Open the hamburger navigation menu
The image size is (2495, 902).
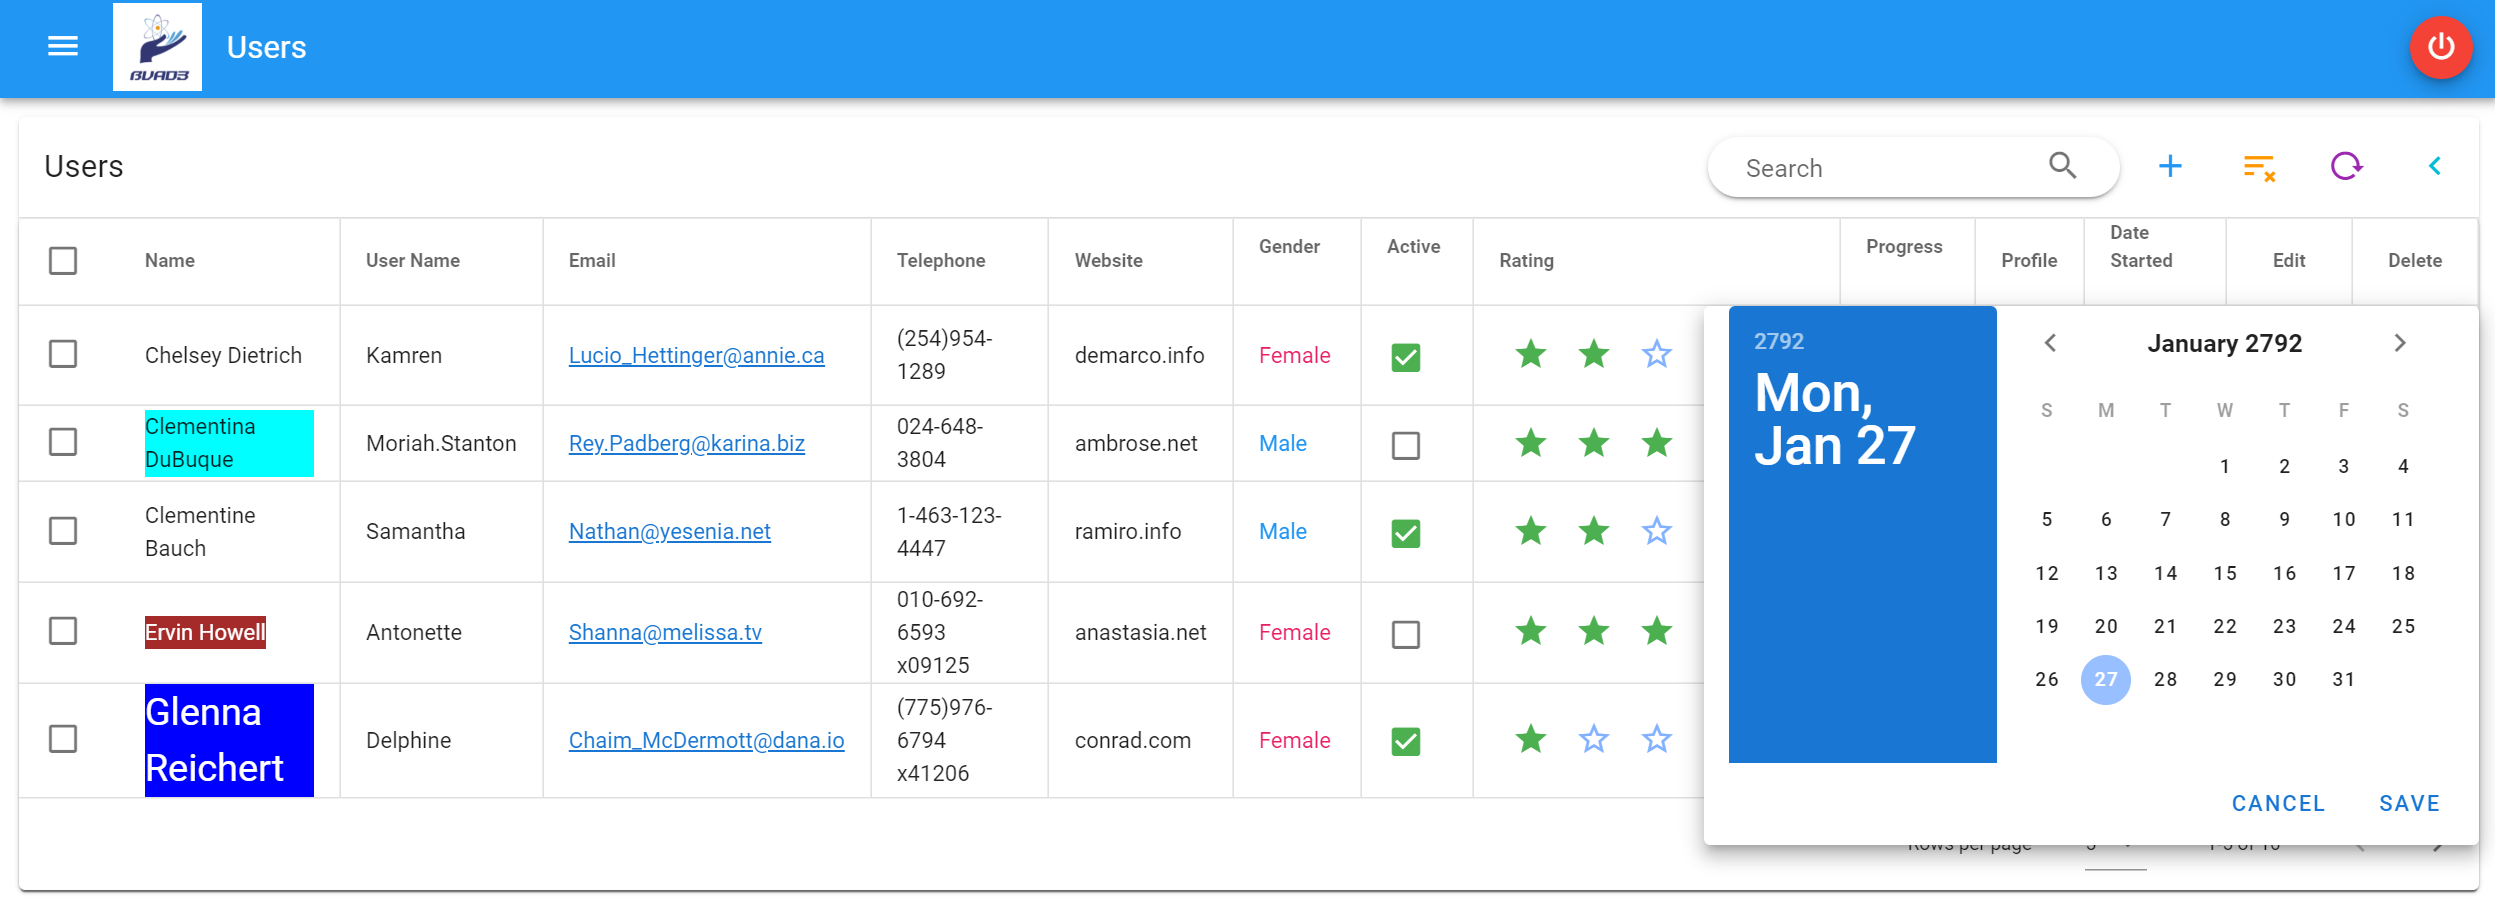pos(63,47)
